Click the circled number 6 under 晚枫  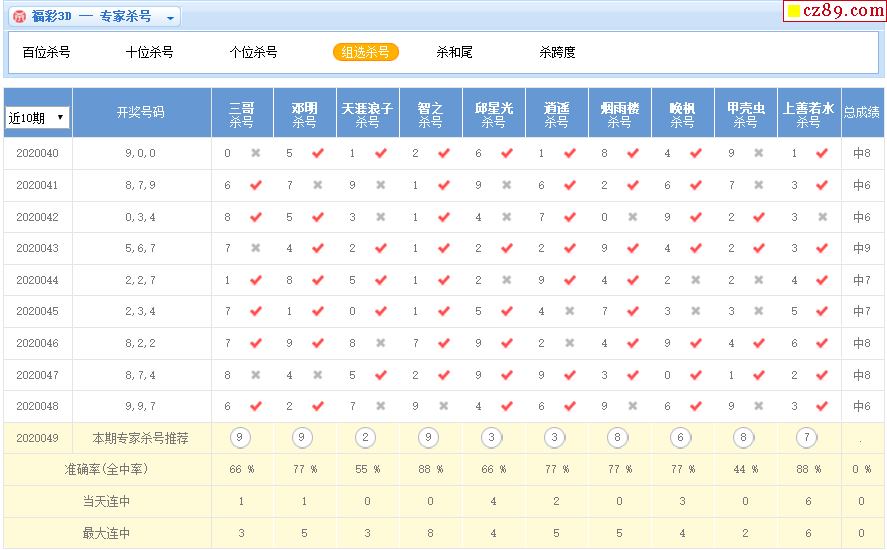[681, 437]
